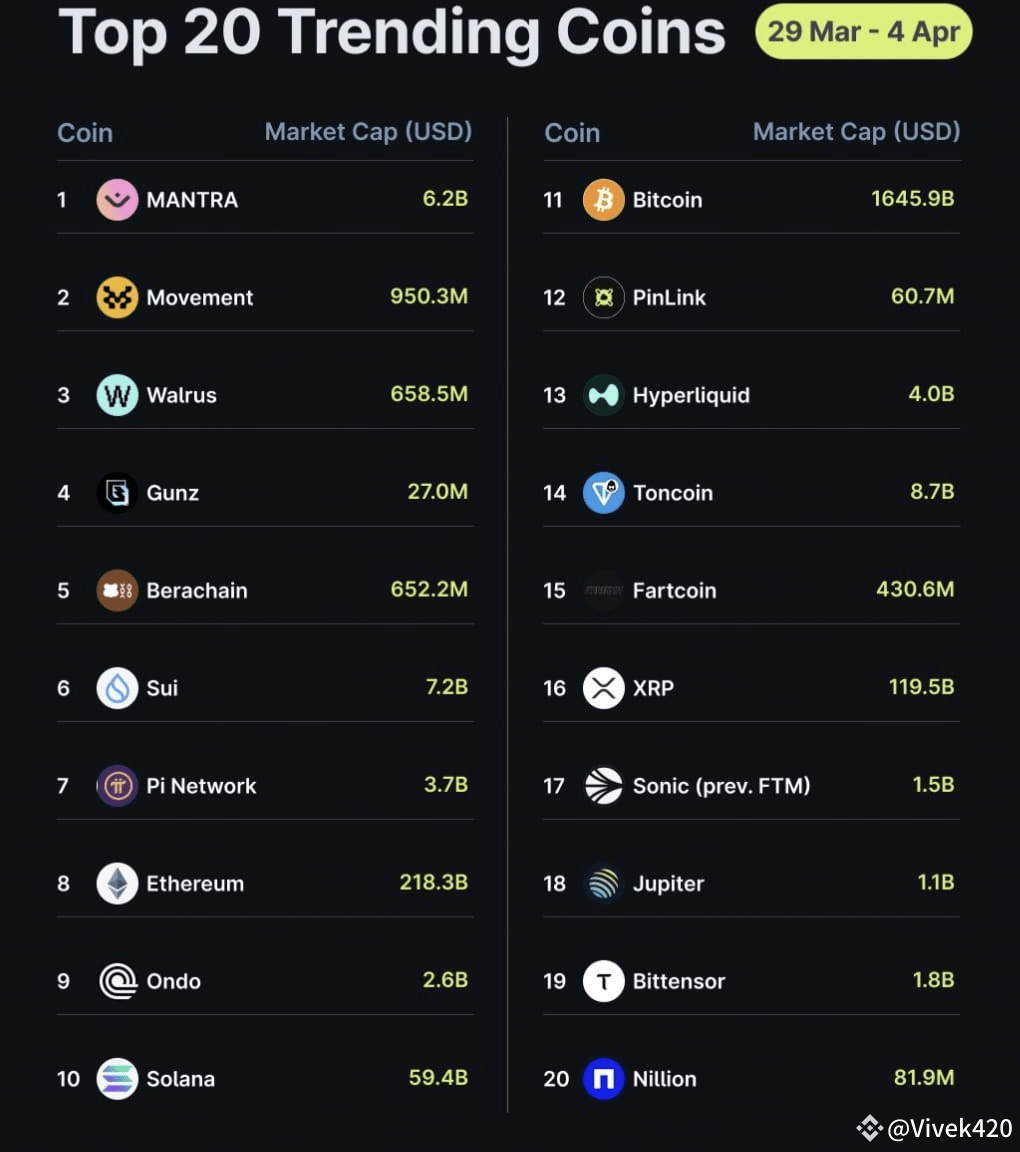Screen dimensions: 1020x1152
Task: Click the Ethereum diamond logo
Action: click(x=118, y=884)
